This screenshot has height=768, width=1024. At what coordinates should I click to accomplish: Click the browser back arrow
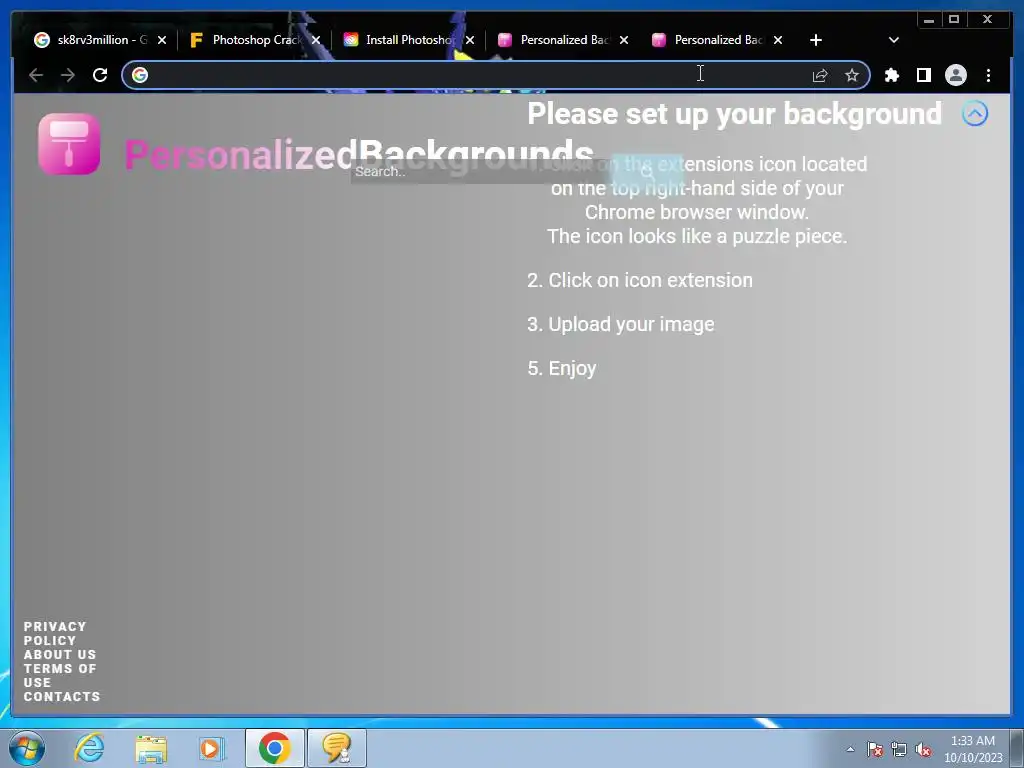click(x=36, y=75)
